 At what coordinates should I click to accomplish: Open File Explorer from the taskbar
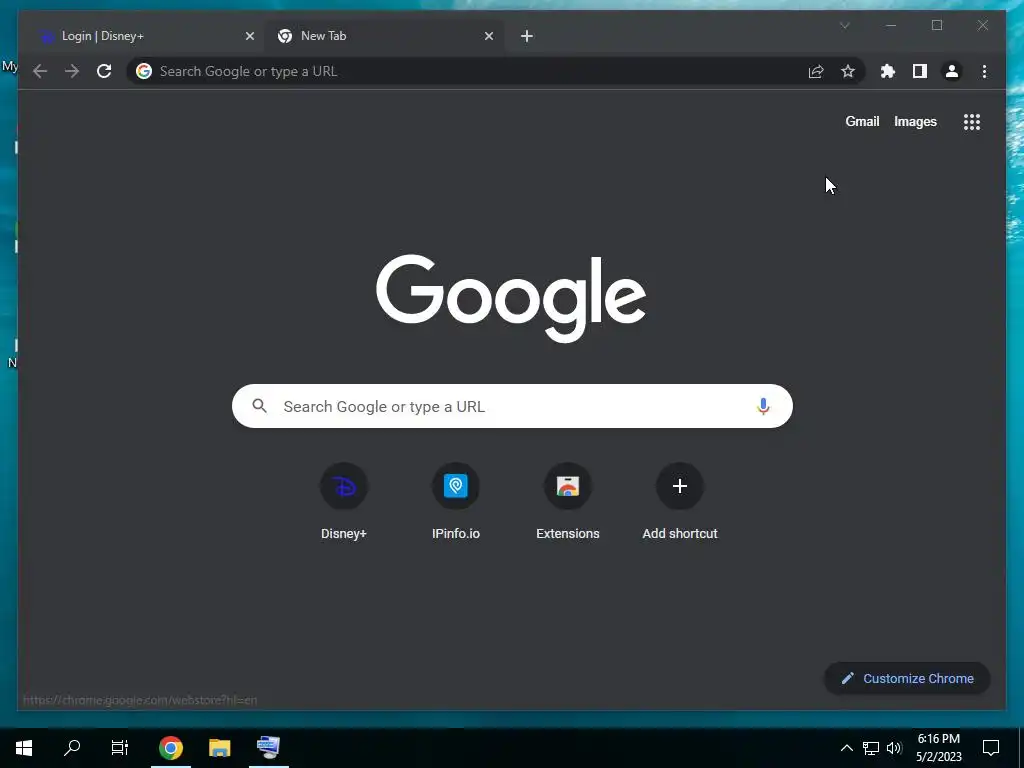click(x=219, y=748)
